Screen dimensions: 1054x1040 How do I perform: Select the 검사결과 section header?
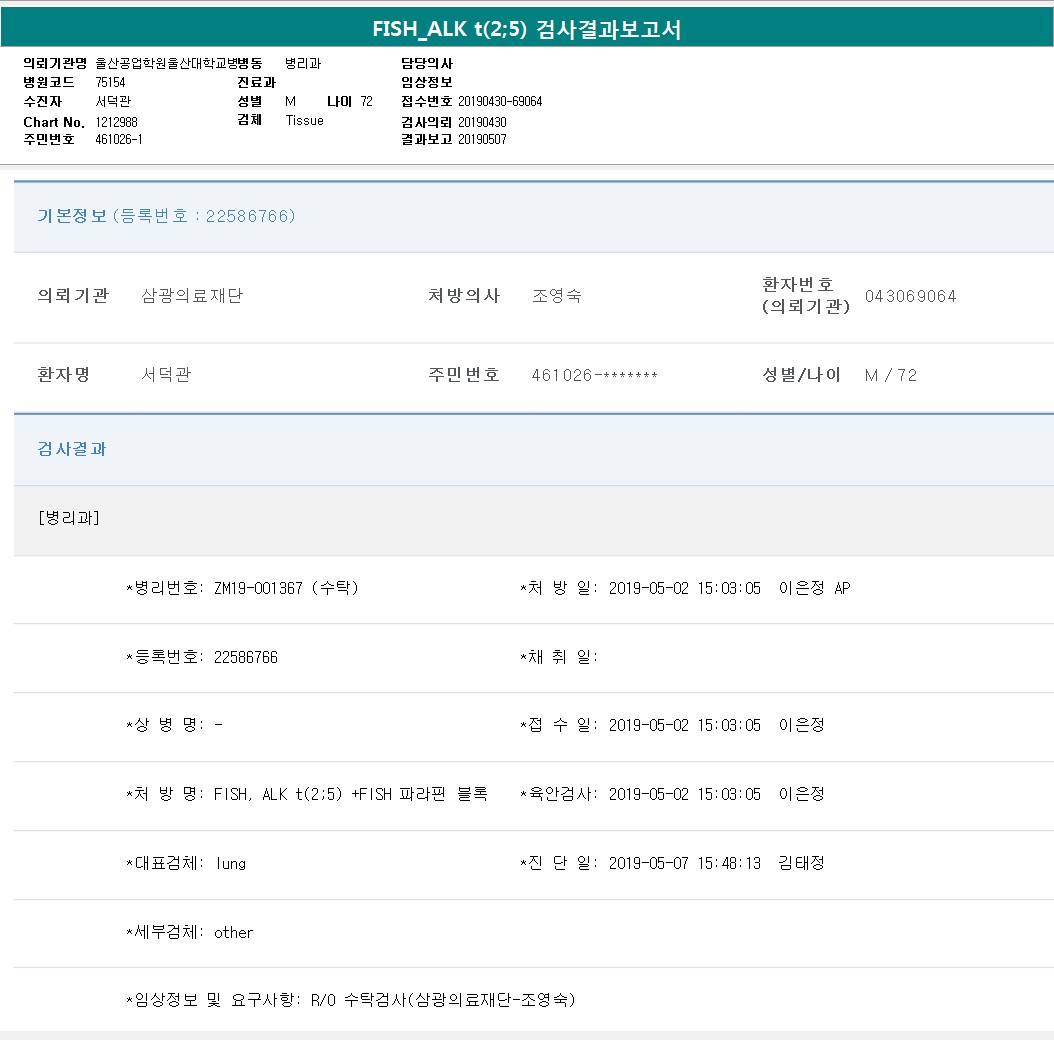click(72, 449)
